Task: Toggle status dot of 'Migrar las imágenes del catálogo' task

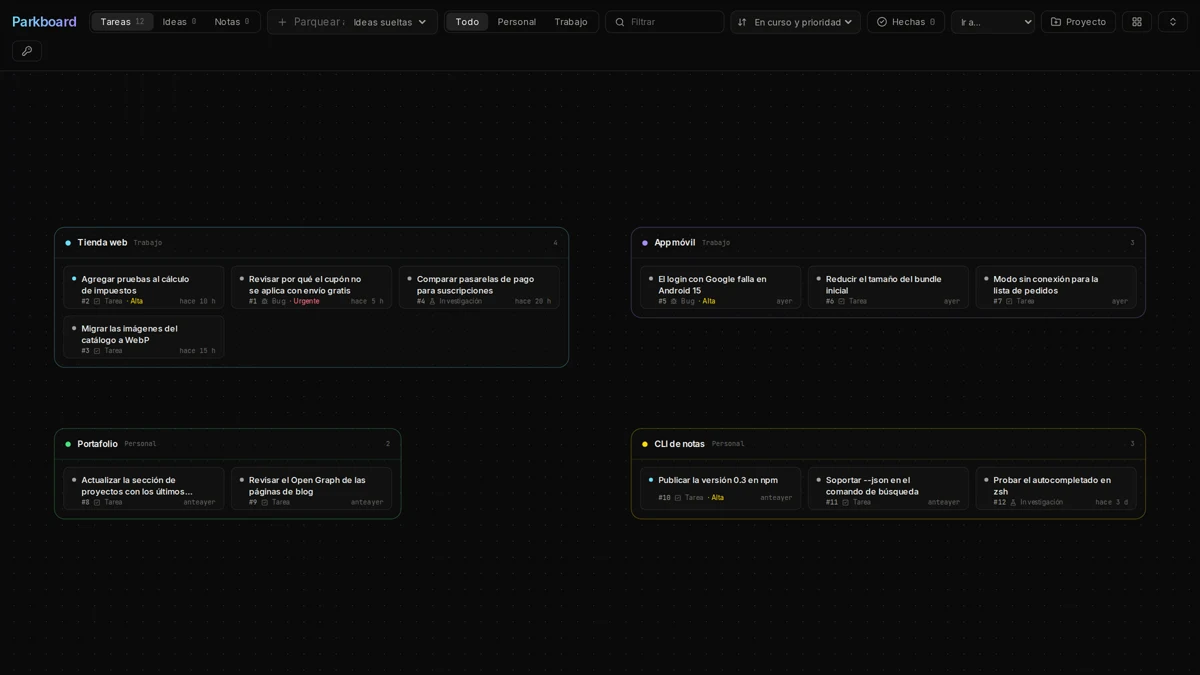Action: tap(74, 328)
